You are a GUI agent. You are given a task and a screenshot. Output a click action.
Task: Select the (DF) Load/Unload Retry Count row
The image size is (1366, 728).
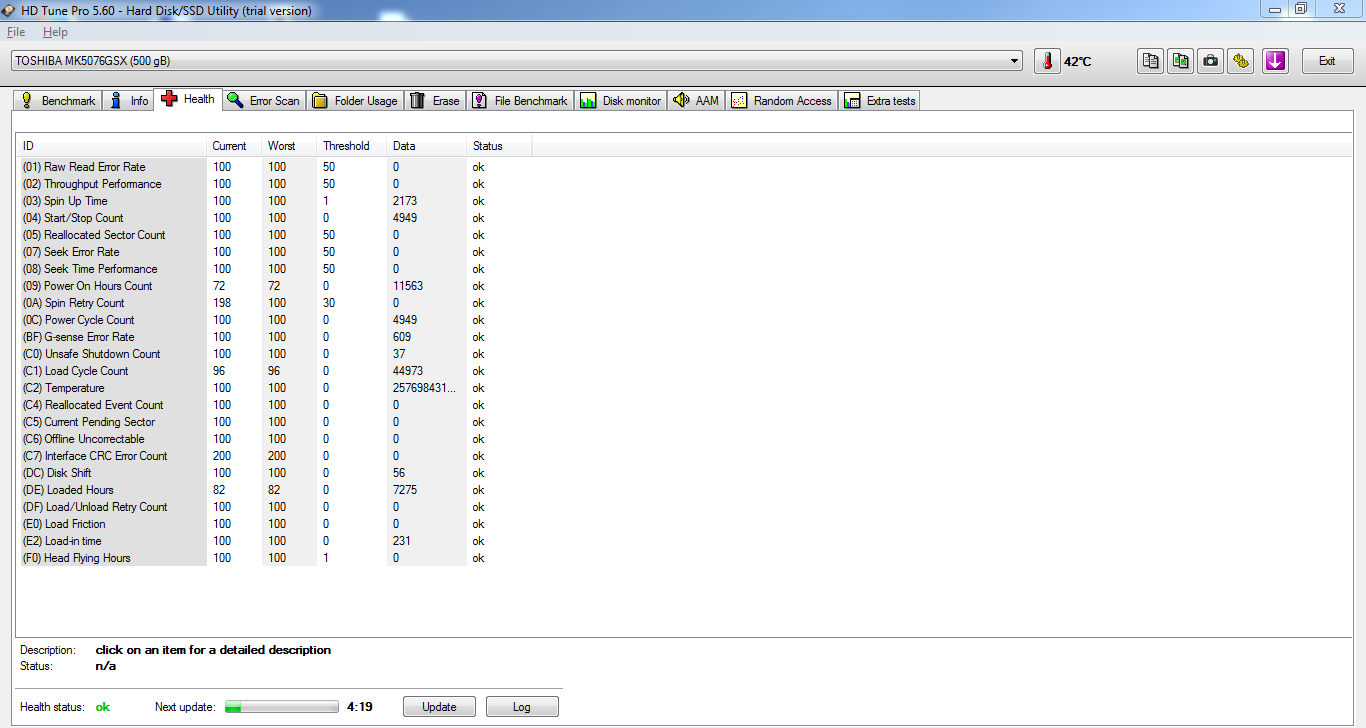pos(274,507)
